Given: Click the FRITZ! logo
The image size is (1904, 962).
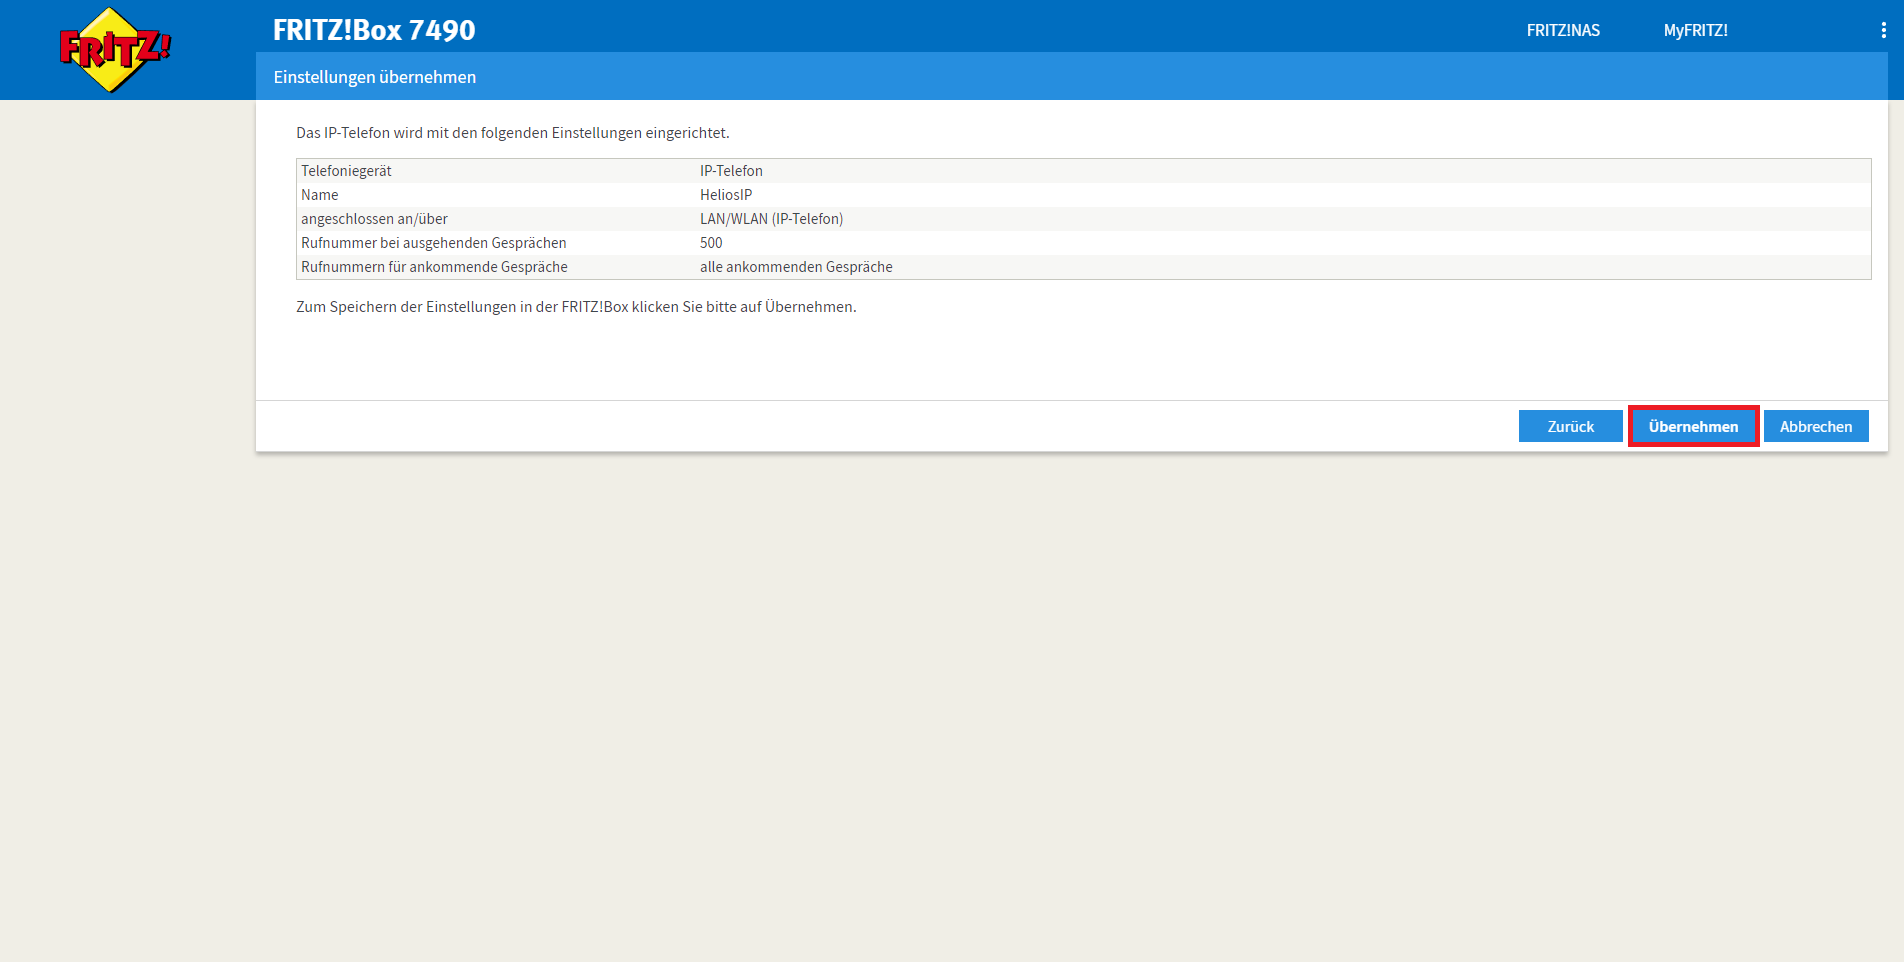Looking at the screenshot, I should coord(115,50).
